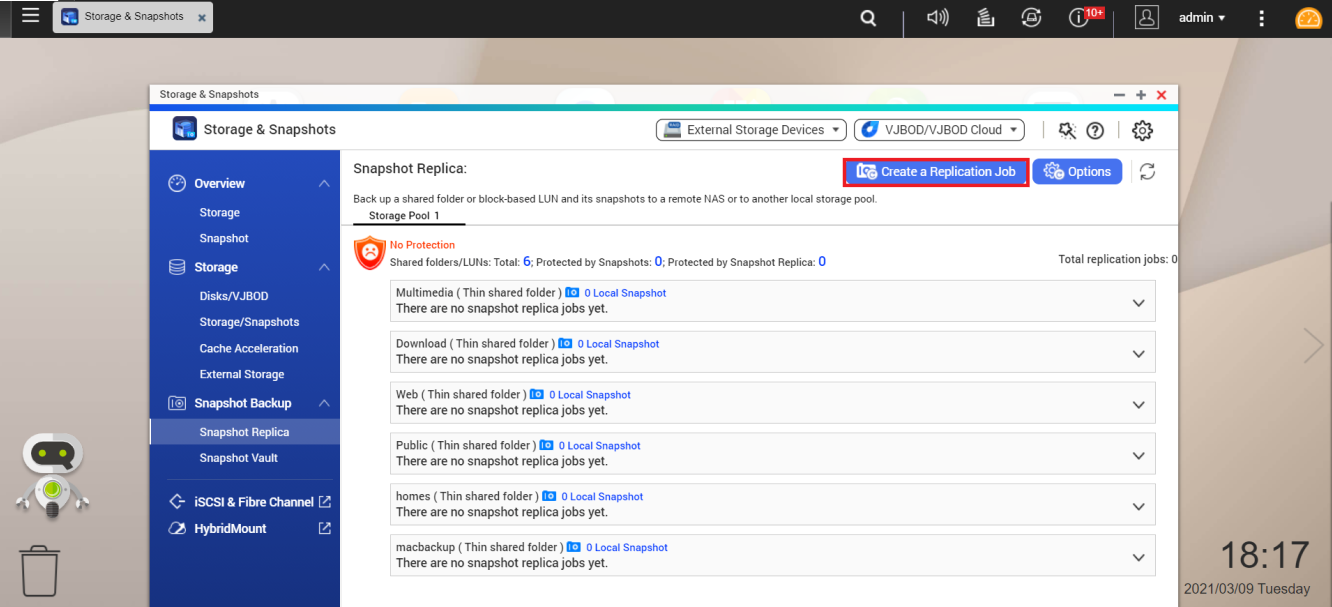The width and height of the screenshot is (1332, 607).
Task: Open the VJBOD/VJBOD Cloud dropdown
Action: (940, 130)
